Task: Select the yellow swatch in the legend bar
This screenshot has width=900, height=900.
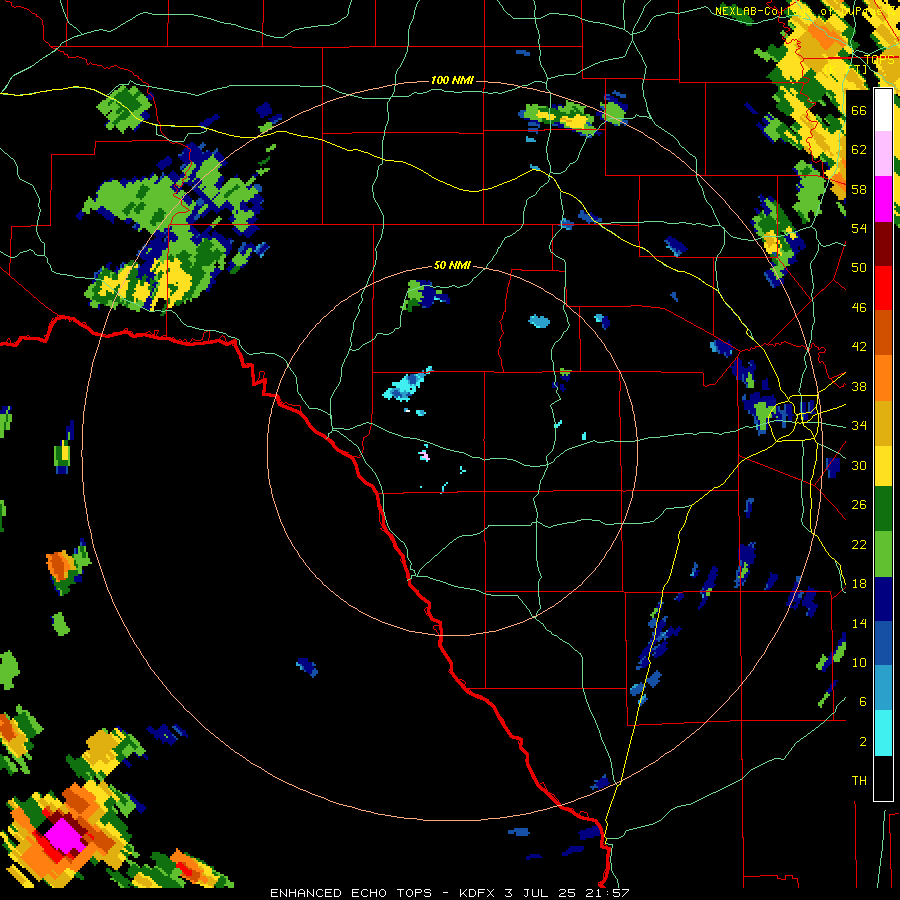Action: tap(883, 465)
